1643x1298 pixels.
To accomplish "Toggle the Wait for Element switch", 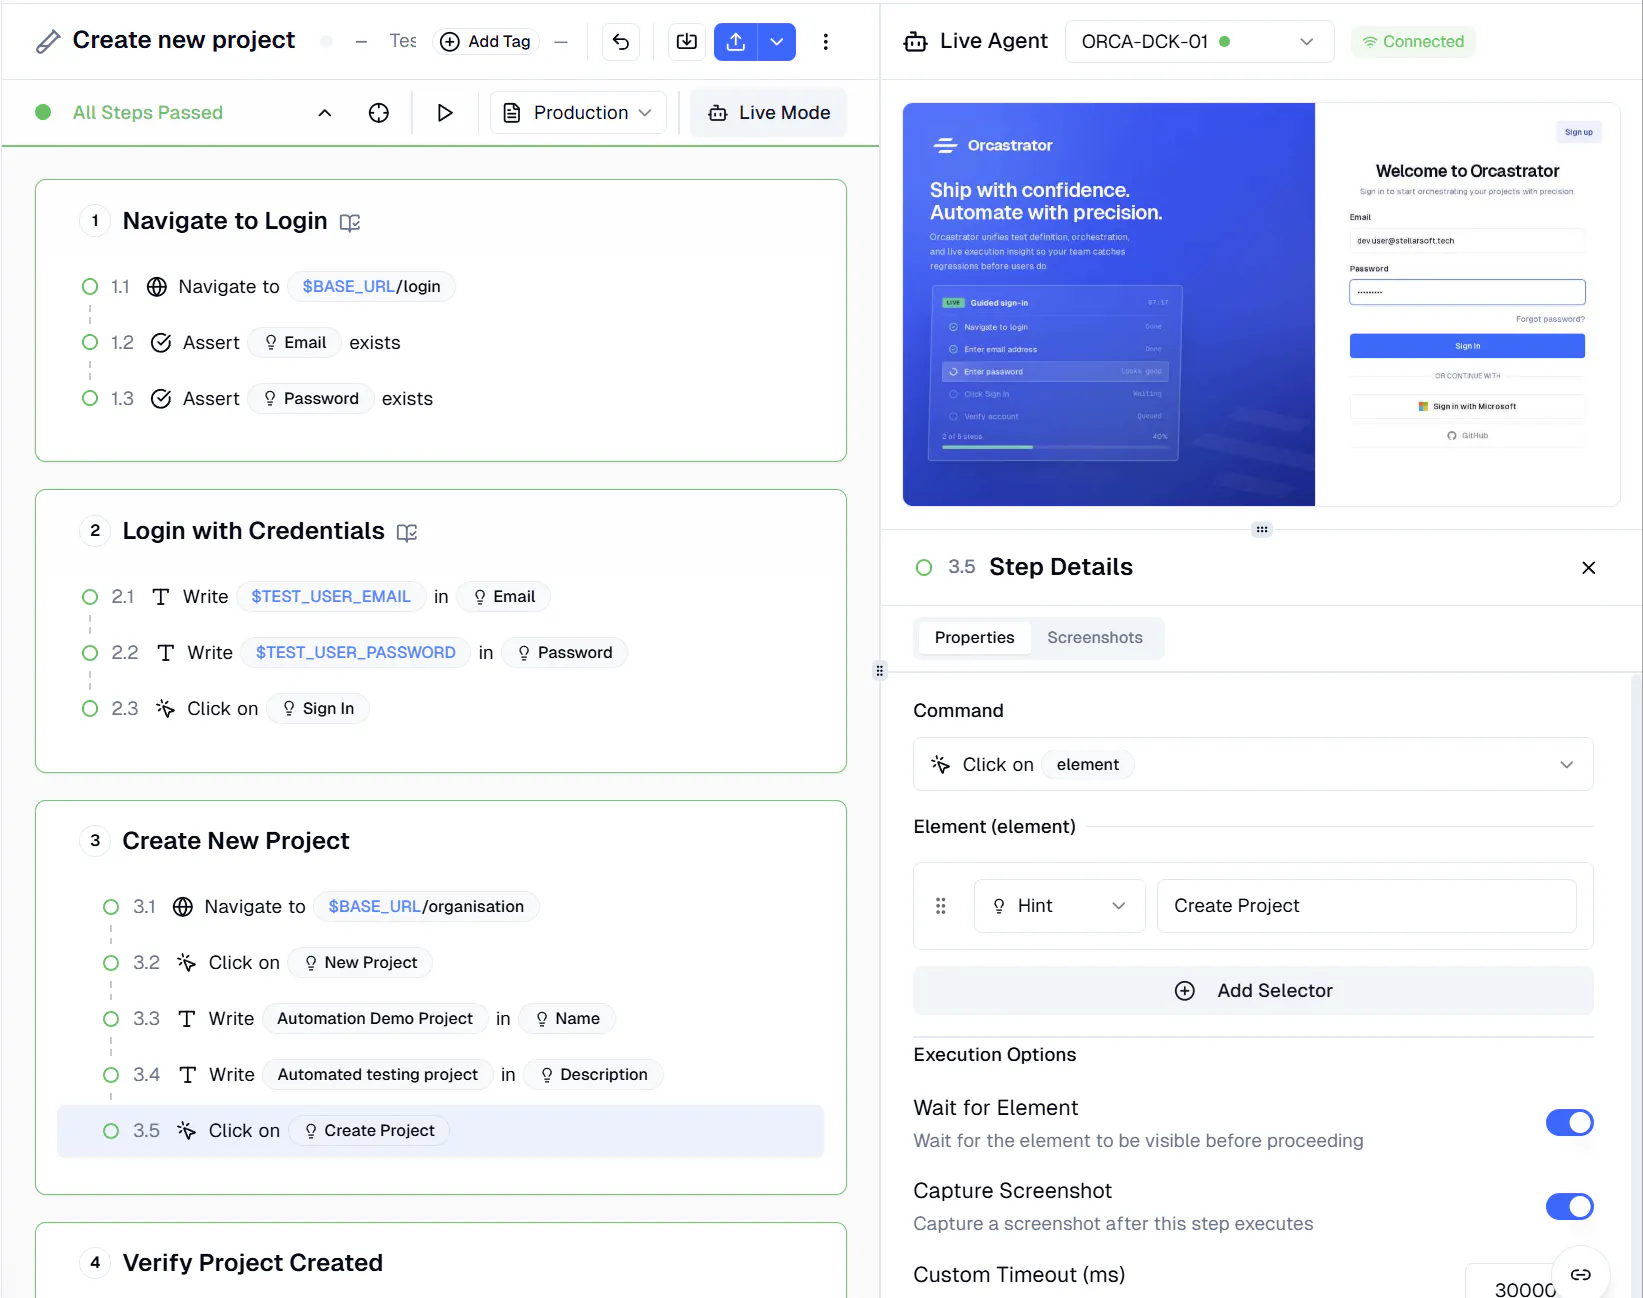I will [1569, 1123].
